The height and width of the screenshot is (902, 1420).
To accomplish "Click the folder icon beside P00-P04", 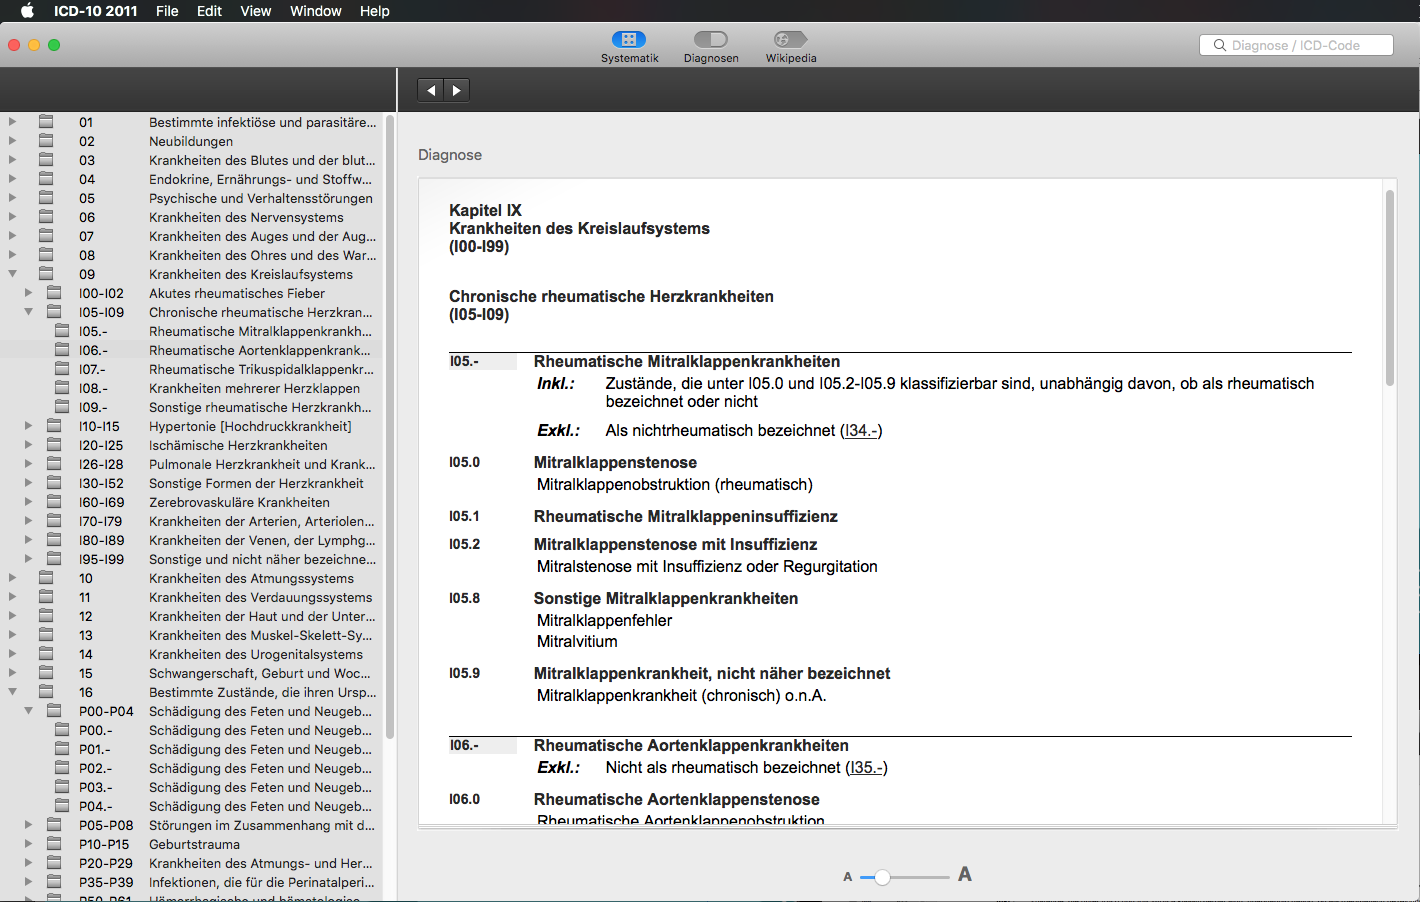I will pyautogui.click(x=55, y=711).
